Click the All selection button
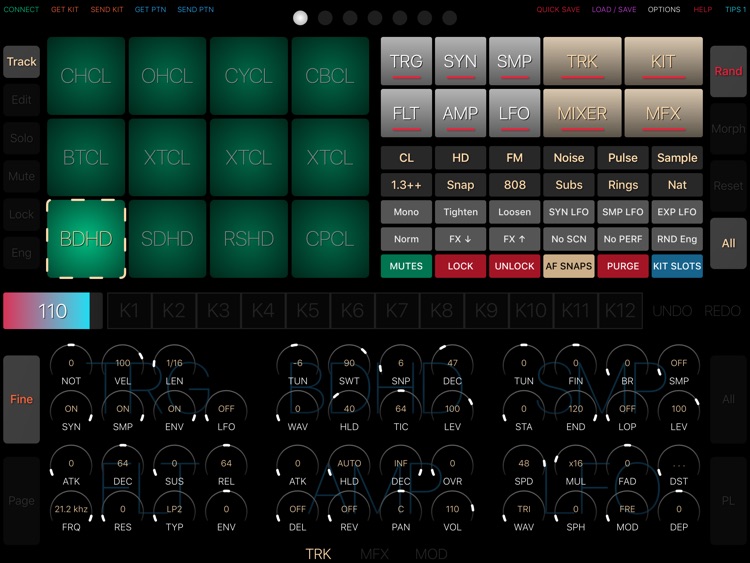Image resolution: width=750 pixels, height=563 pixels. pyautogui.click(x=728, y=243)
